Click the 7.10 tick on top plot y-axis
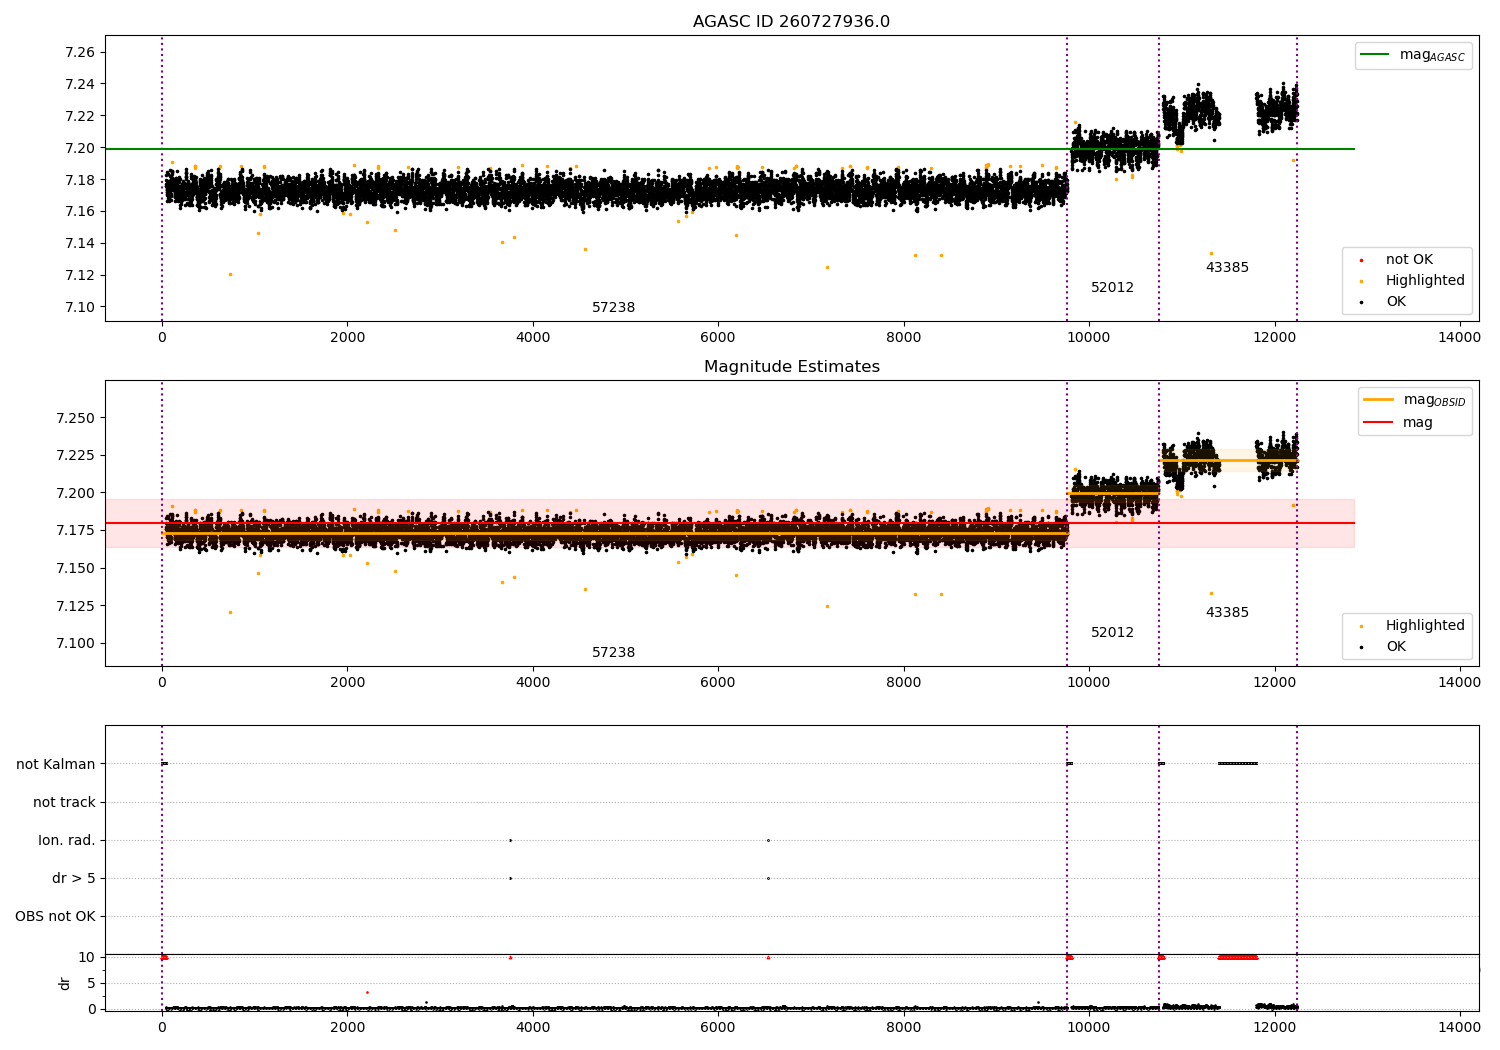This screenshot has height=1050, width=1500. click(78, 307)
